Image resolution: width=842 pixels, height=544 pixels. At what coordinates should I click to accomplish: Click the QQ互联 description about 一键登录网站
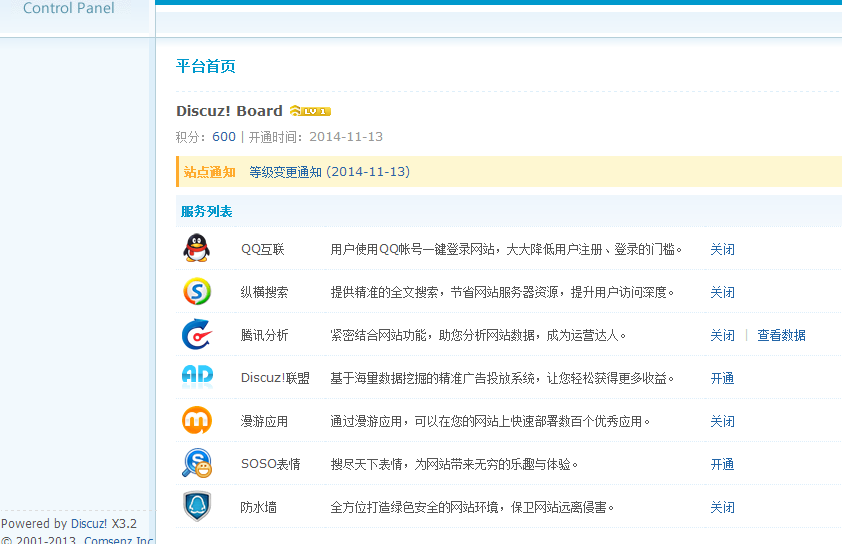pyautogui.click(x=506, y=249)
